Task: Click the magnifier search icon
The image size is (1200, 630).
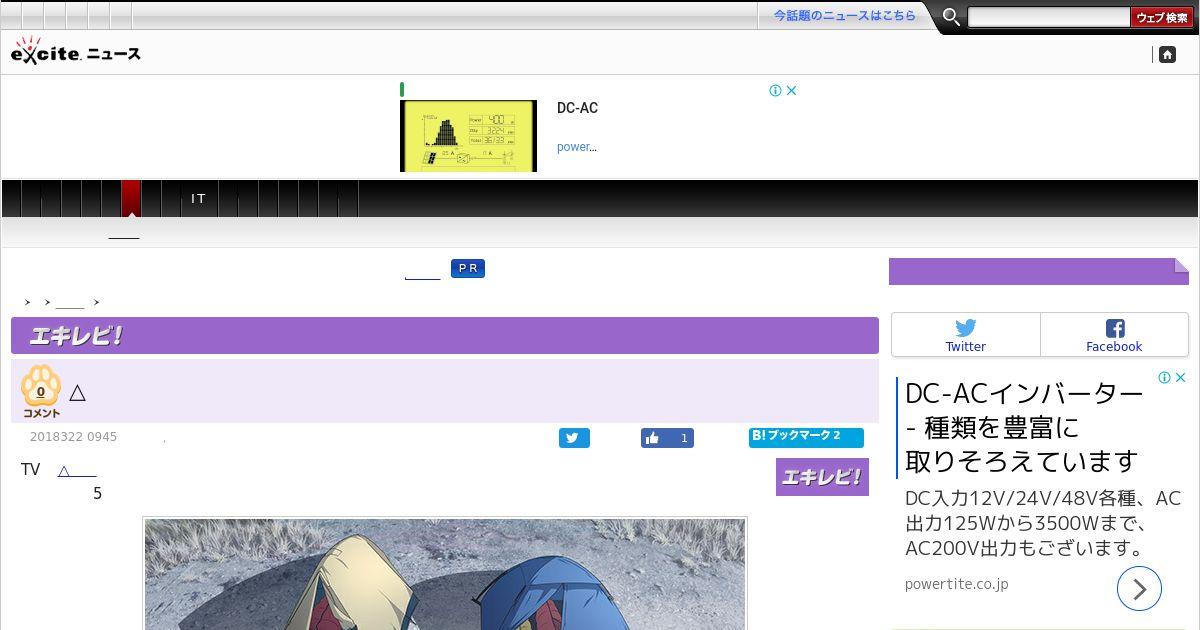Action: coord(951,17)
